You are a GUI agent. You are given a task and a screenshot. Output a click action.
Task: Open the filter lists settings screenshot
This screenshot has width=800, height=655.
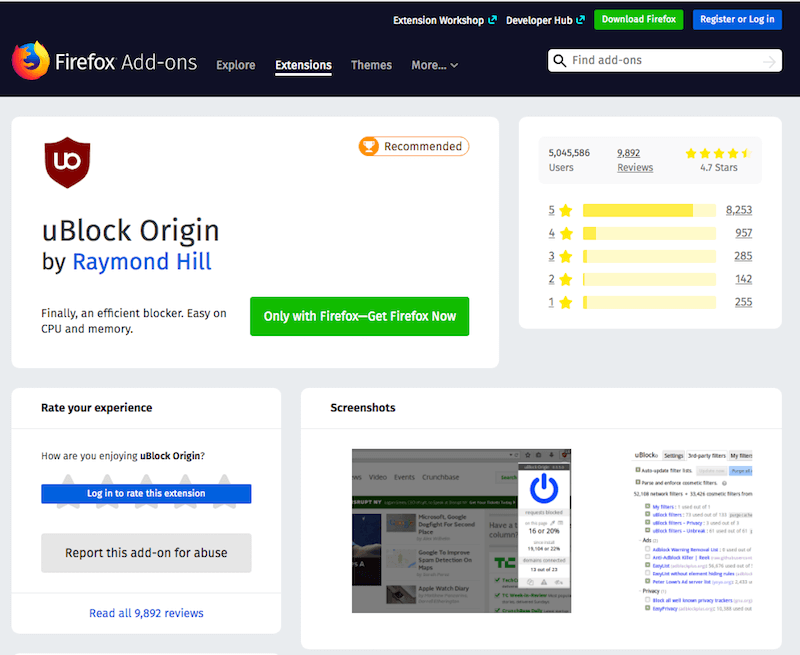coord(692,531)
